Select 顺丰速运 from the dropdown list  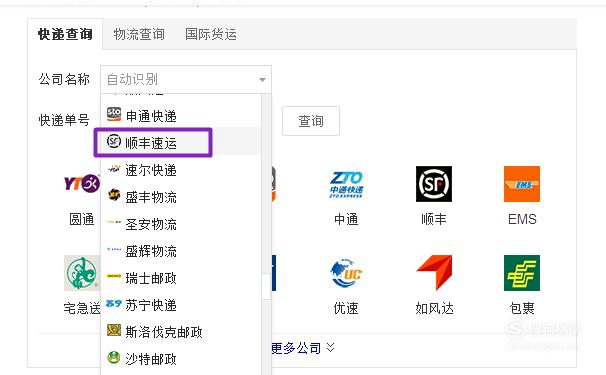(x=181, y=143)
